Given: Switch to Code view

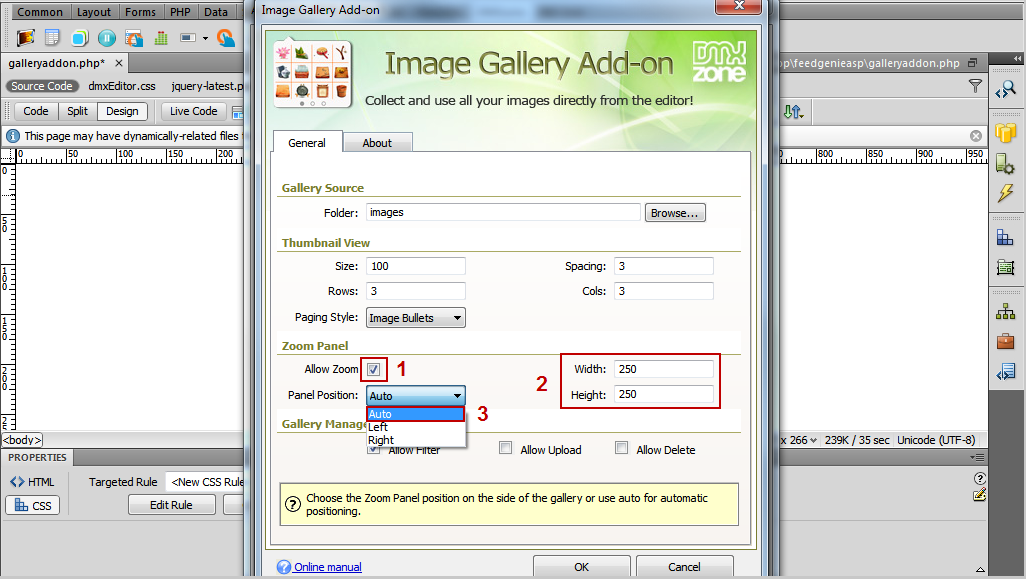Looking at the screenshot, I should [36, 111].
